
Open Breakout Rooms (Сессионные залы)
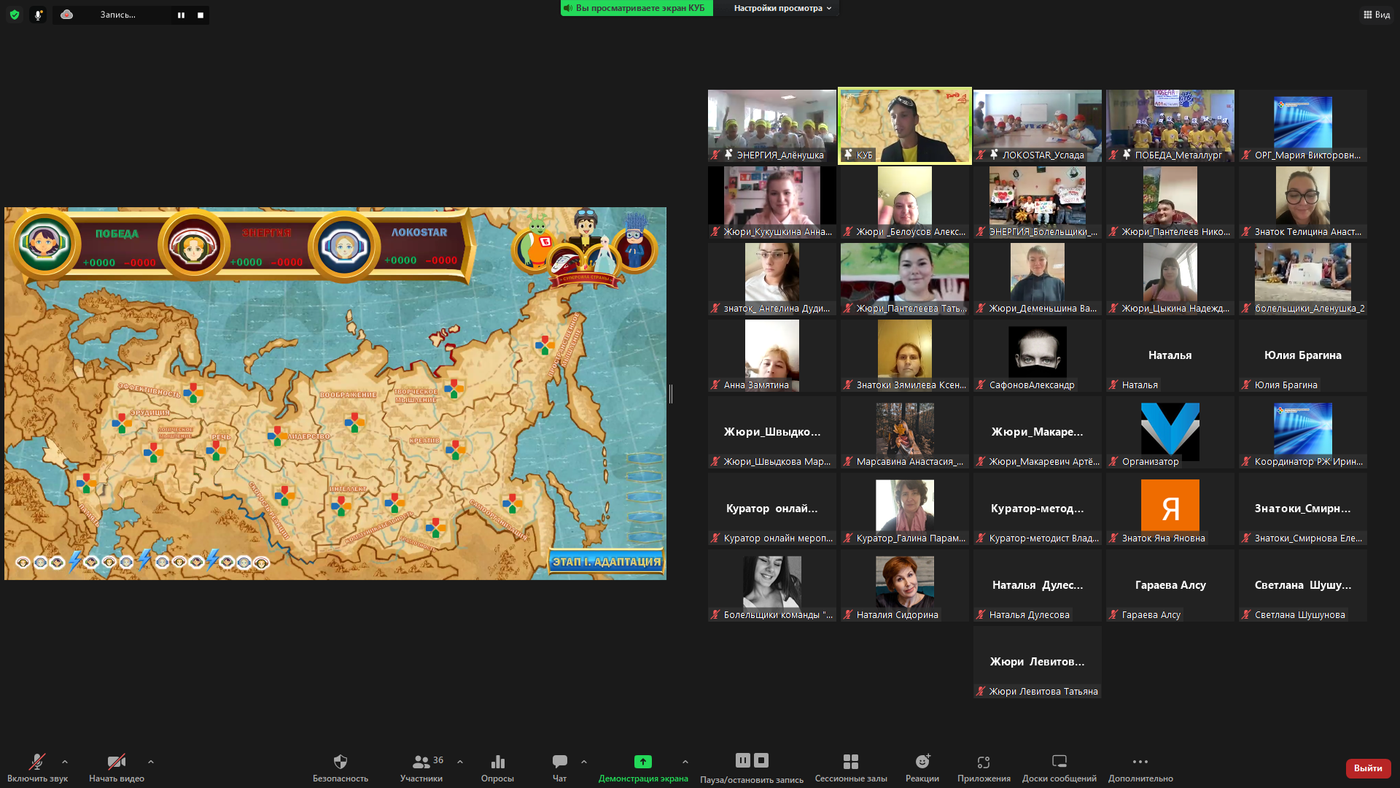[x=850, y=762]
